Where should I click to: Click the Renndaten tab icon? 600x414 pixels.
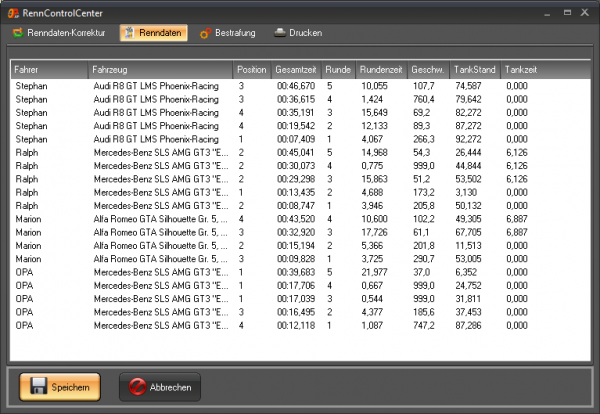point(129,33)
